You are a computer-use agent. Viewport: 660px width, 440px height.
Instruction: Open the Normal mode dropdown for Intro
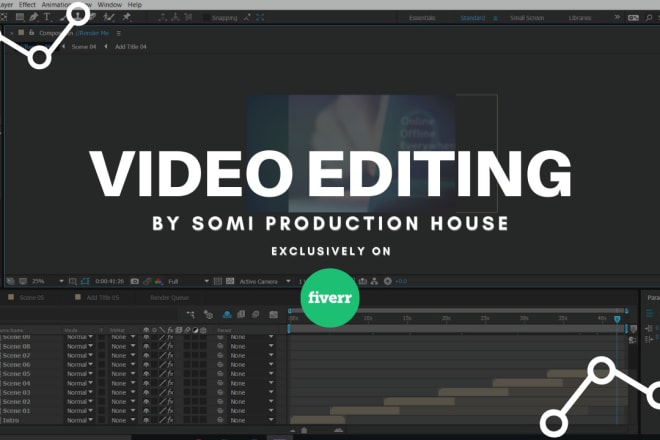tap(80, 420)
